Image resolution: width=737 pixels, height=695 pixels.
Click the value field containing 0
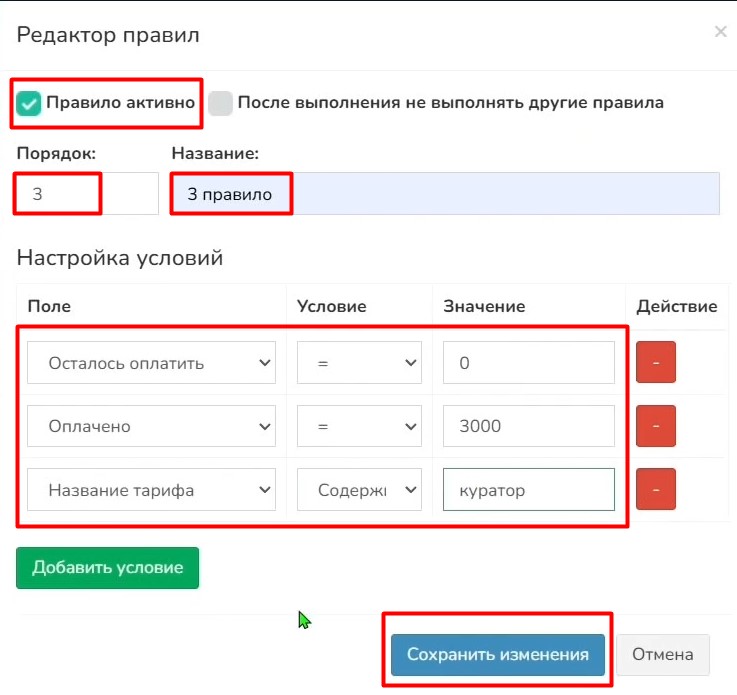click(x=528, y=363)
